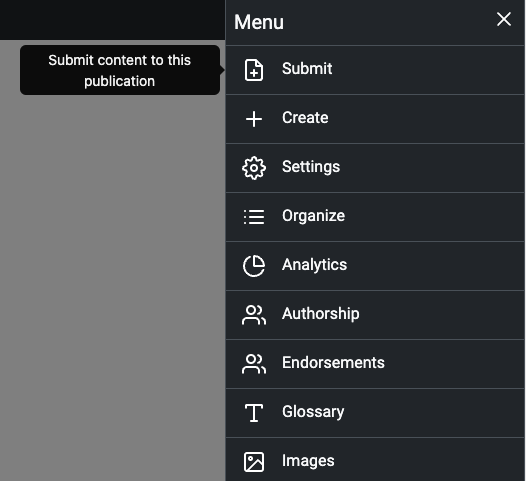Click the Glossary text icon
The width and height of the screenshot is (526, 481).
tap(254, 413)
